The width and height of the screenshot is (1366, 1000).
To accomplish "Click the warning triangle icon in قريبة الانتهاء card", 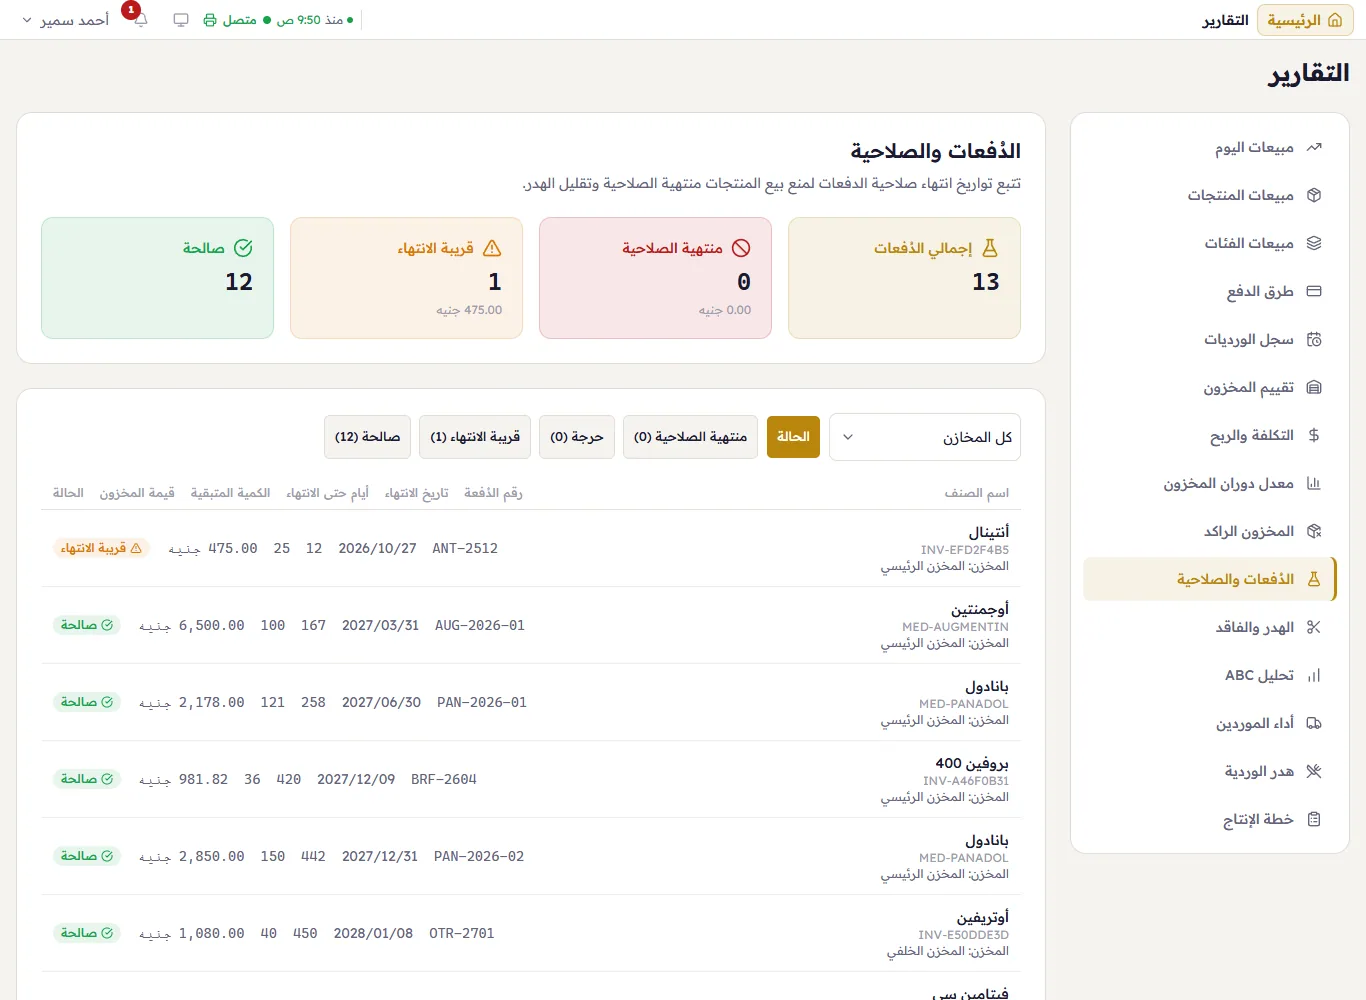I will pos(492,248).
